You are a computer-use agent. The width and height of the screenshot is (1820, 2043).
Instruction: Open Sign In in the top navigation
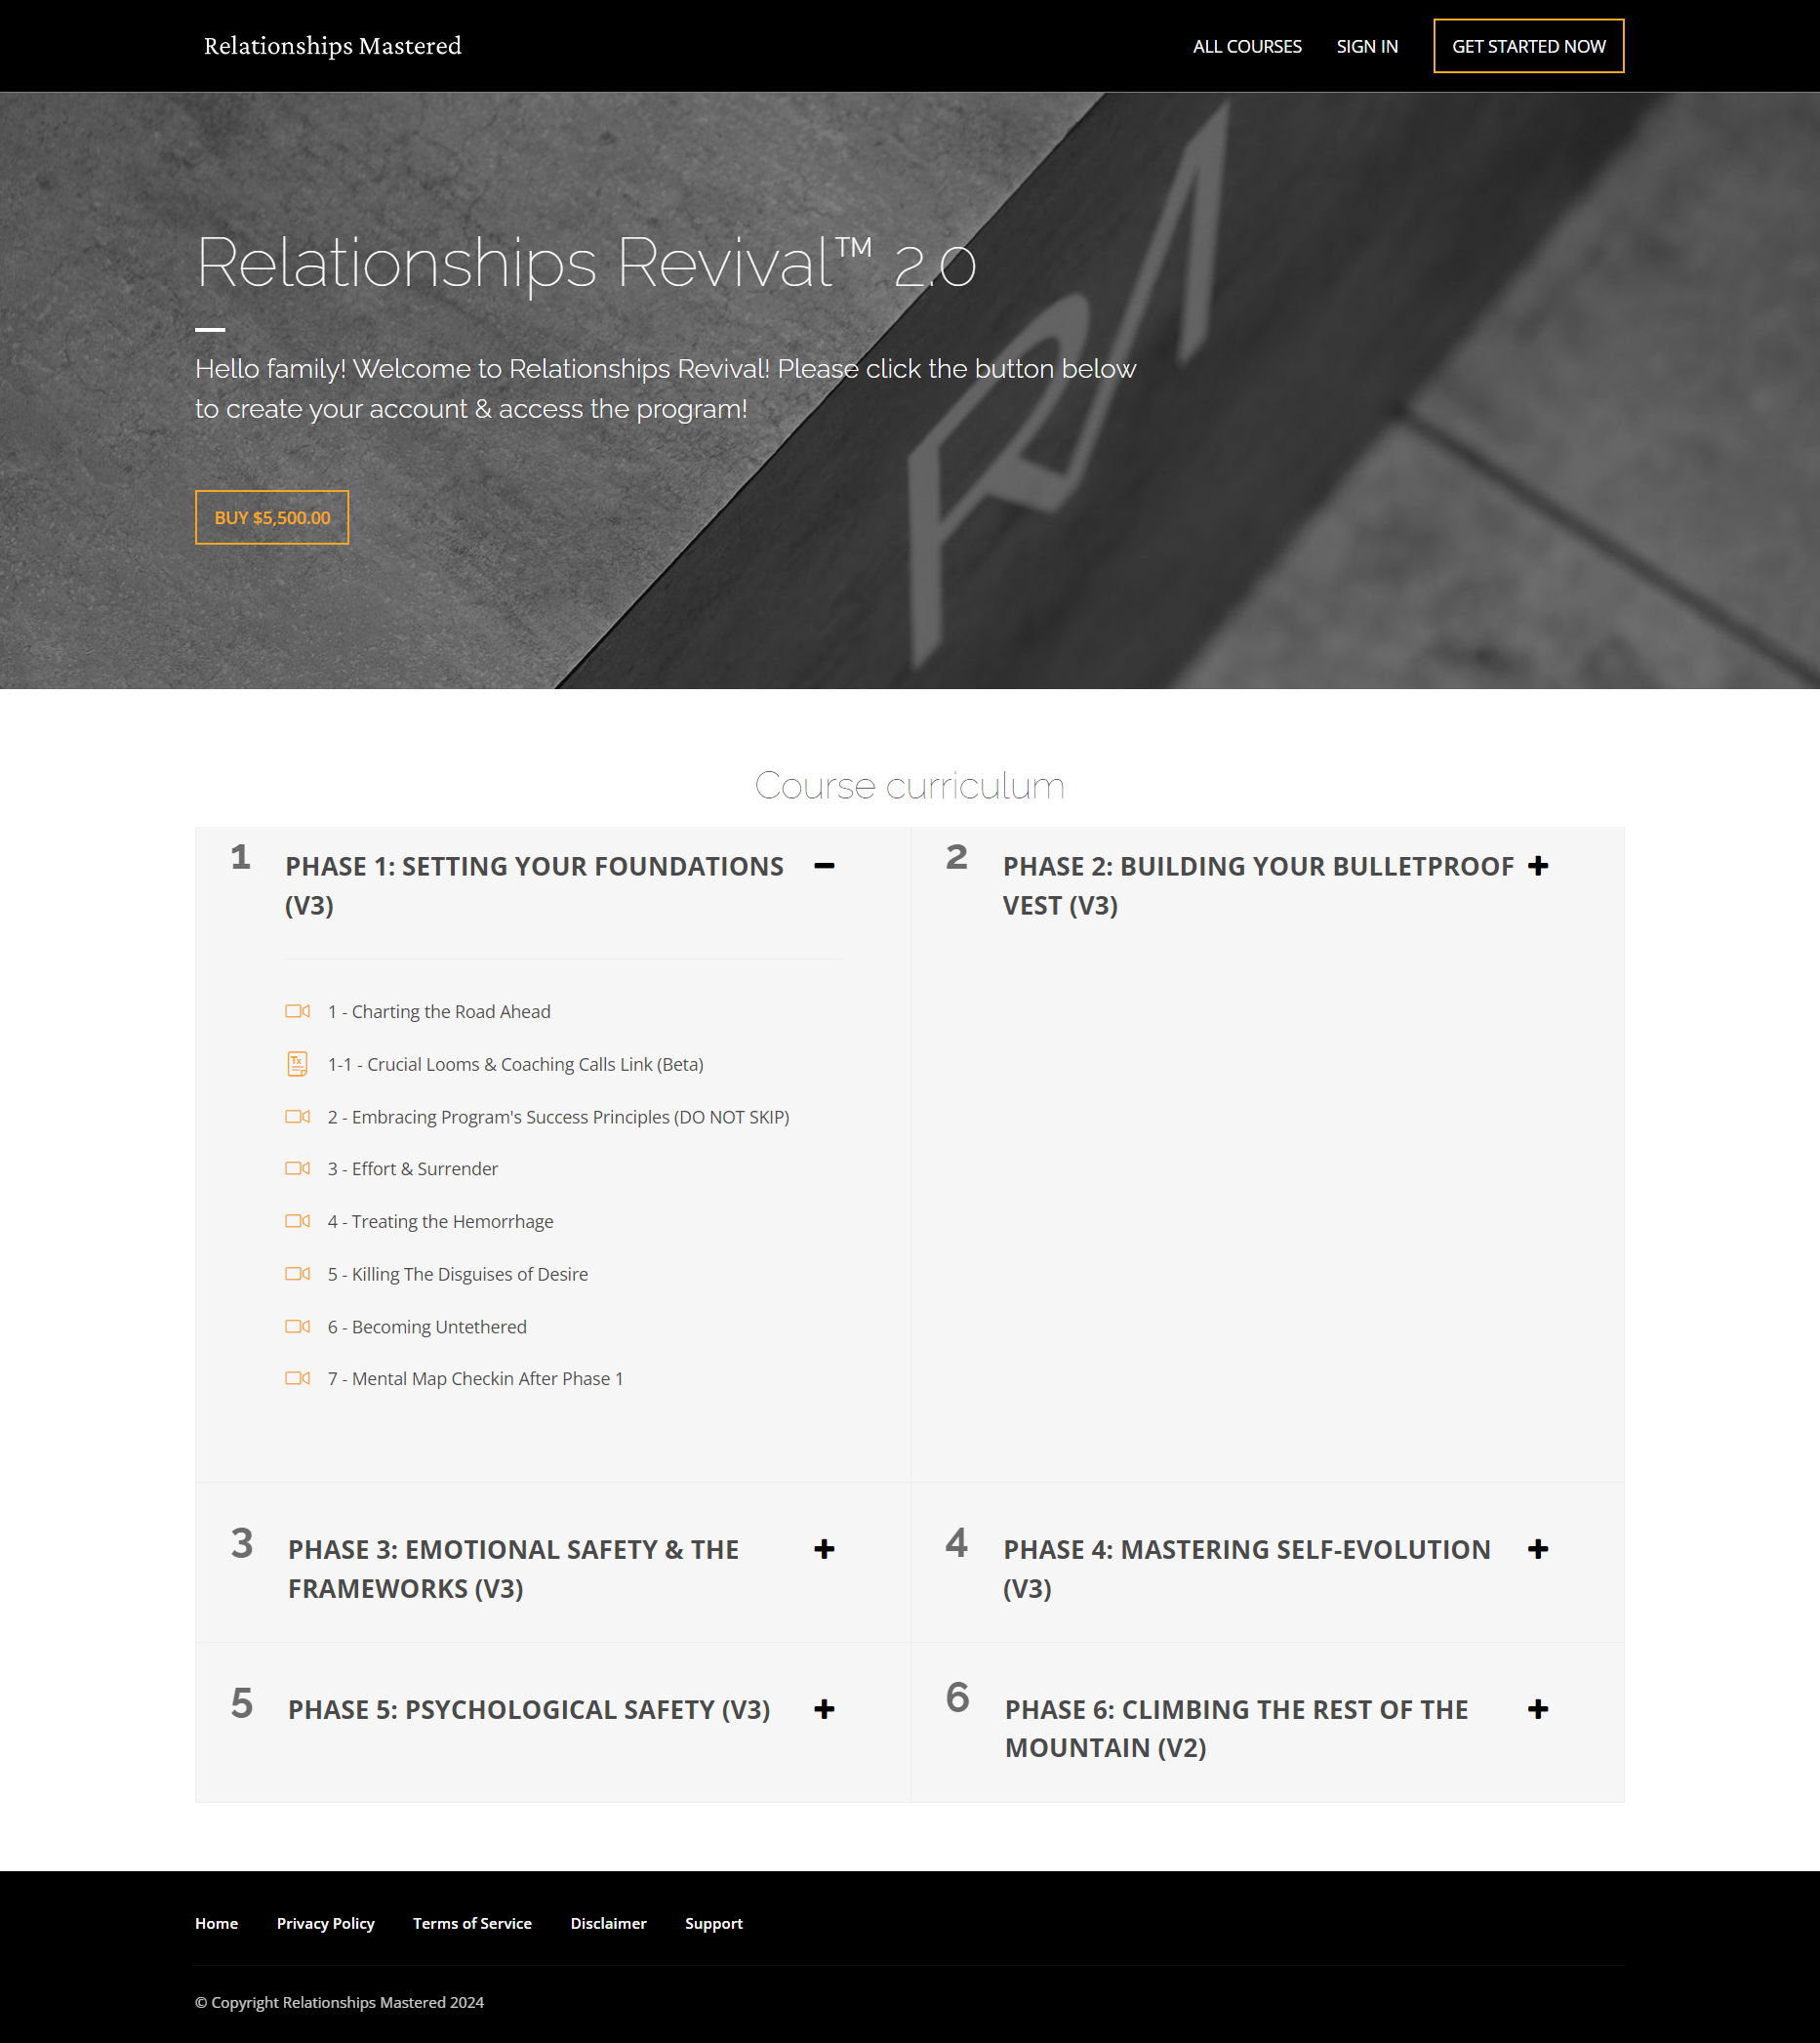tap(1367, 46)
